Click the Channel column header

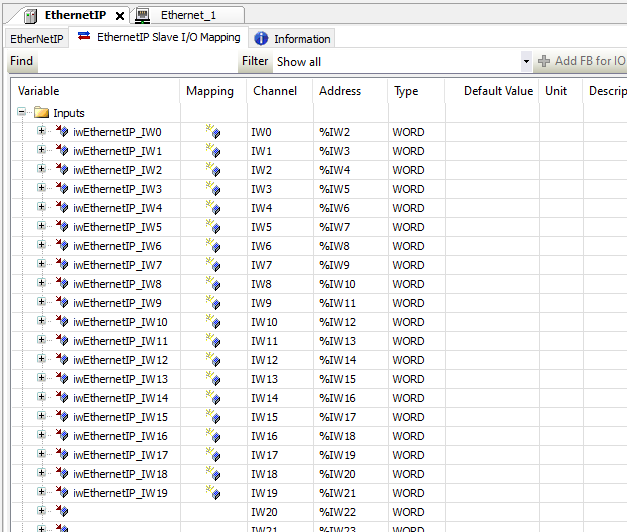point(280,91)
